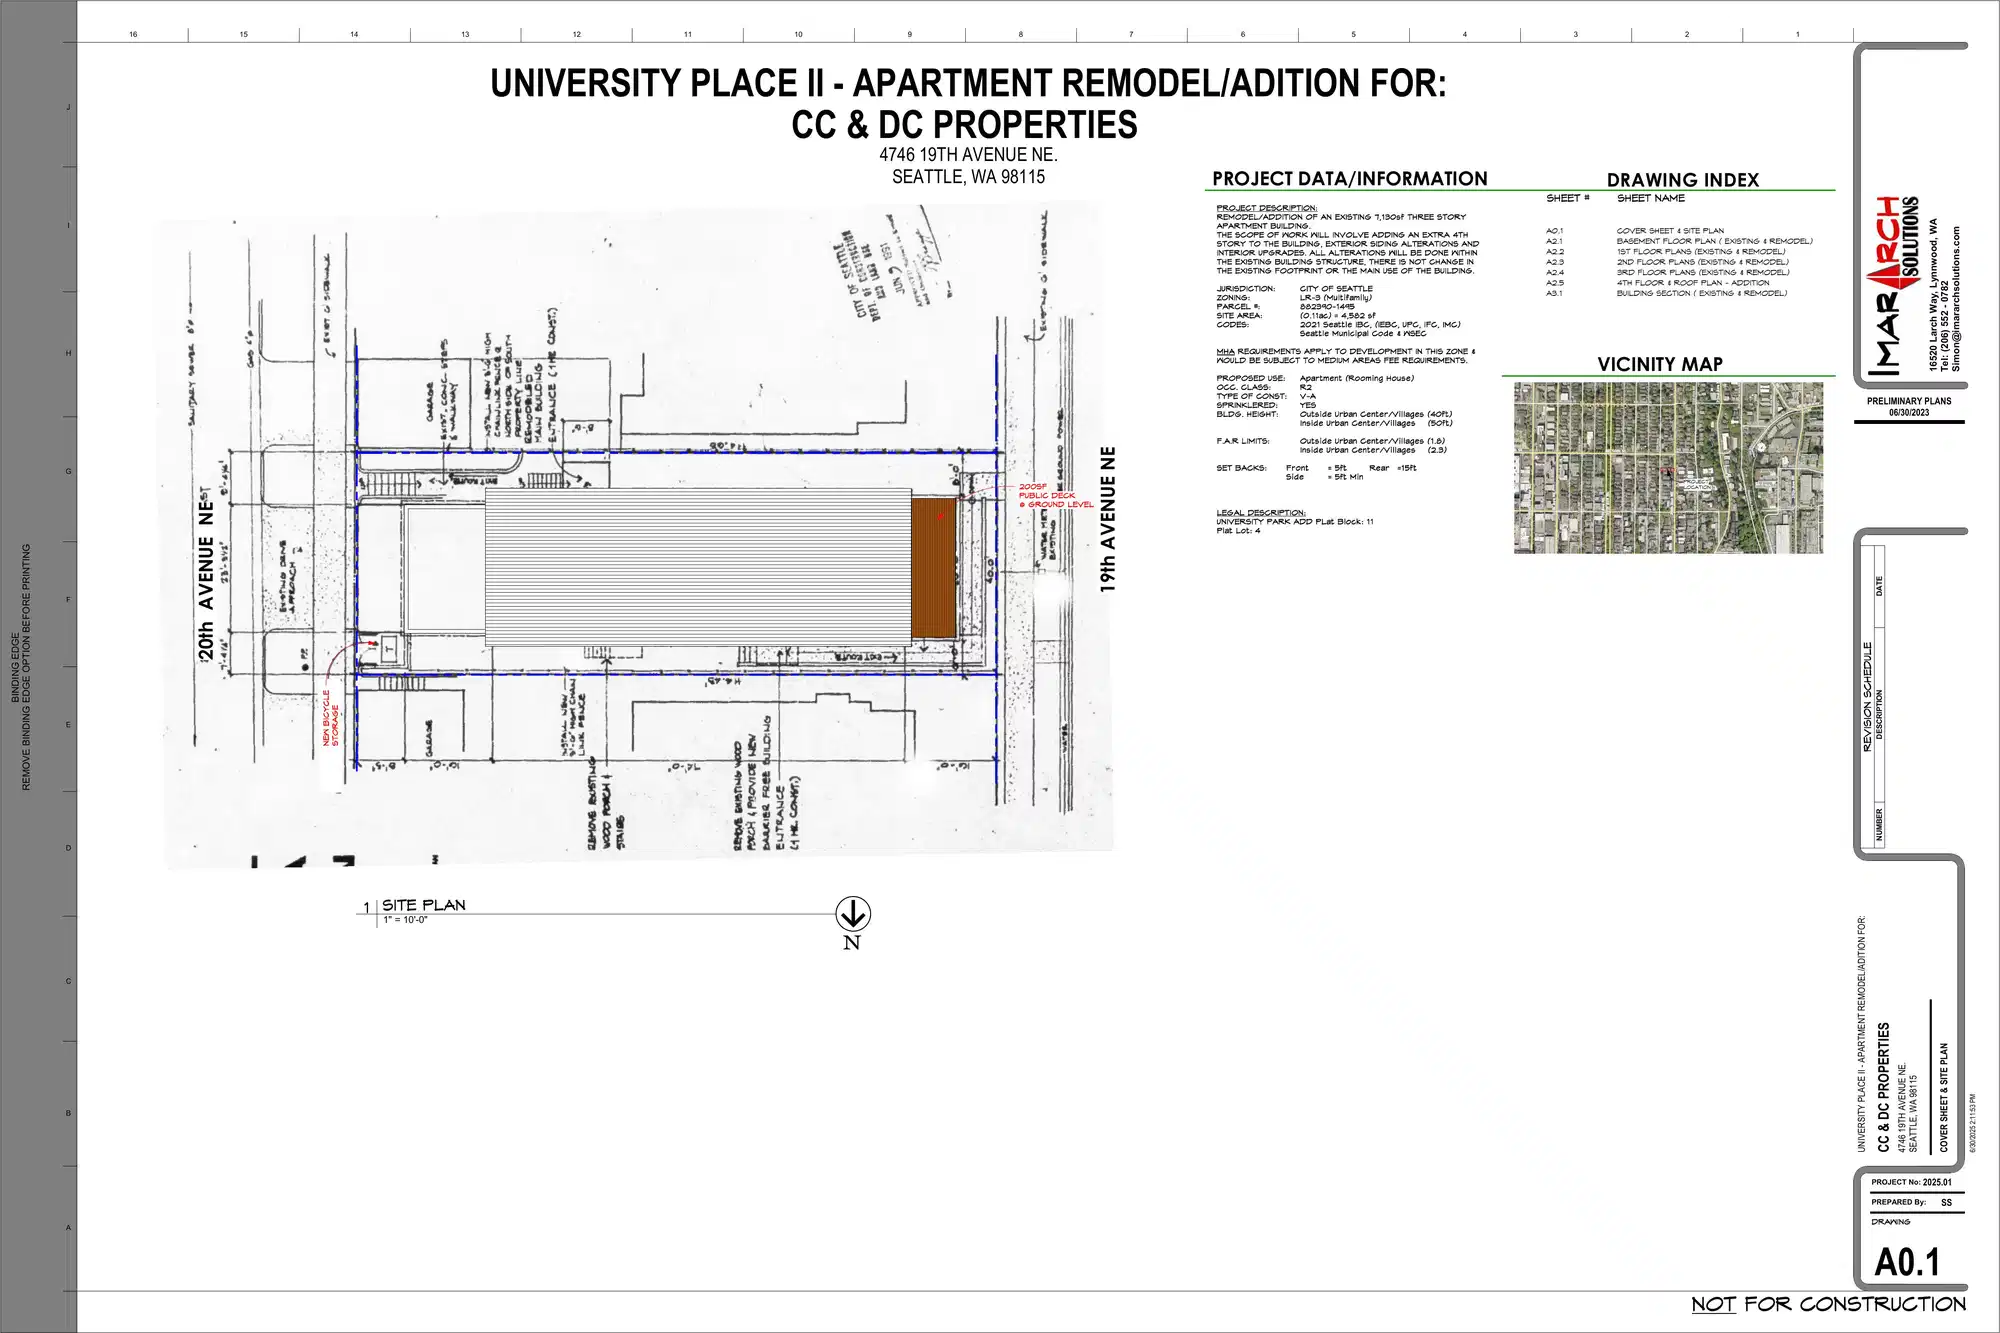Click the address line '4746 19TH AVENUE NE.'
The height and width of the screenshot is (1333, 2000).
click(968, 155)
